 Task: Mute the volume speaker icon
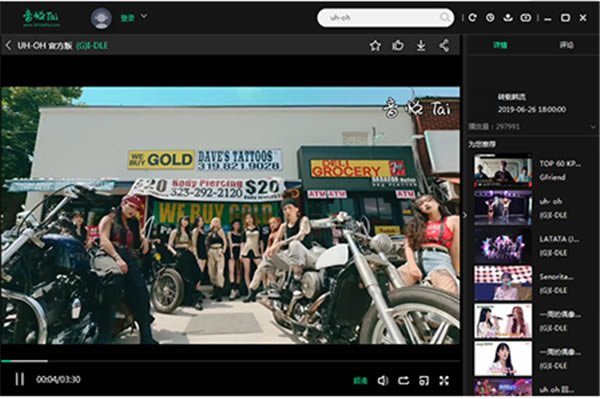[383, 380]
